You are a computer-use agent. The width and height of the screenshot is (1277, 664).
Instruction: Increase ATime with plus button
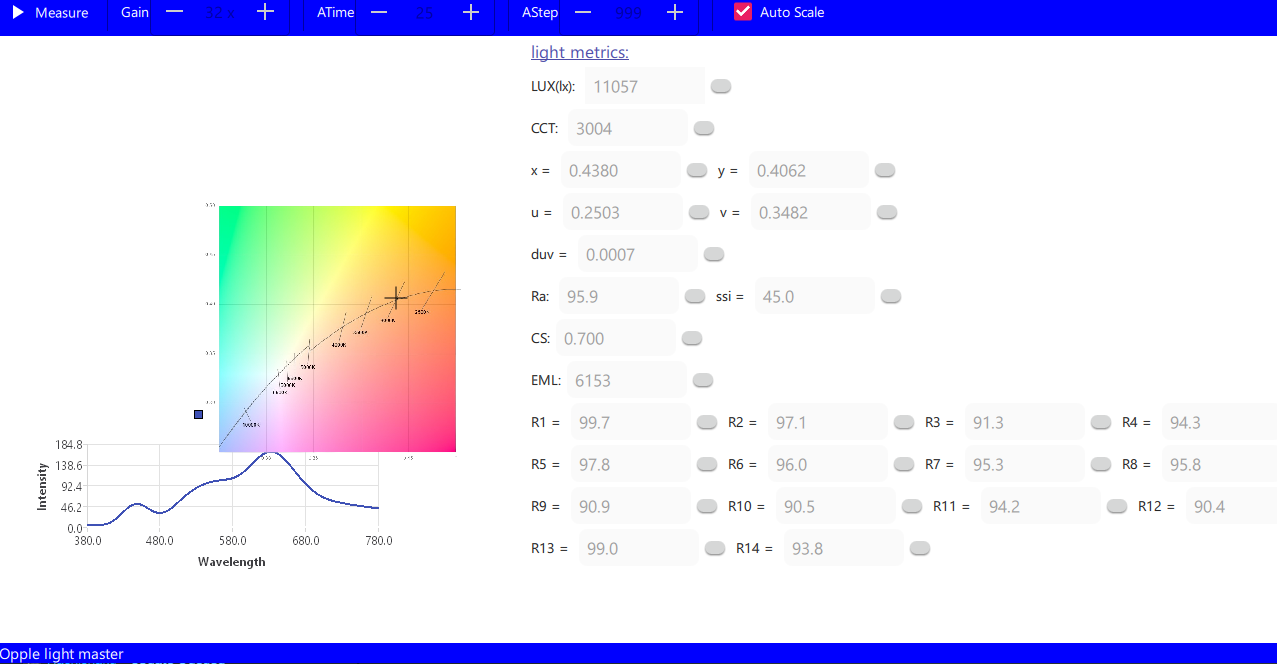click(x=471, y=12)
